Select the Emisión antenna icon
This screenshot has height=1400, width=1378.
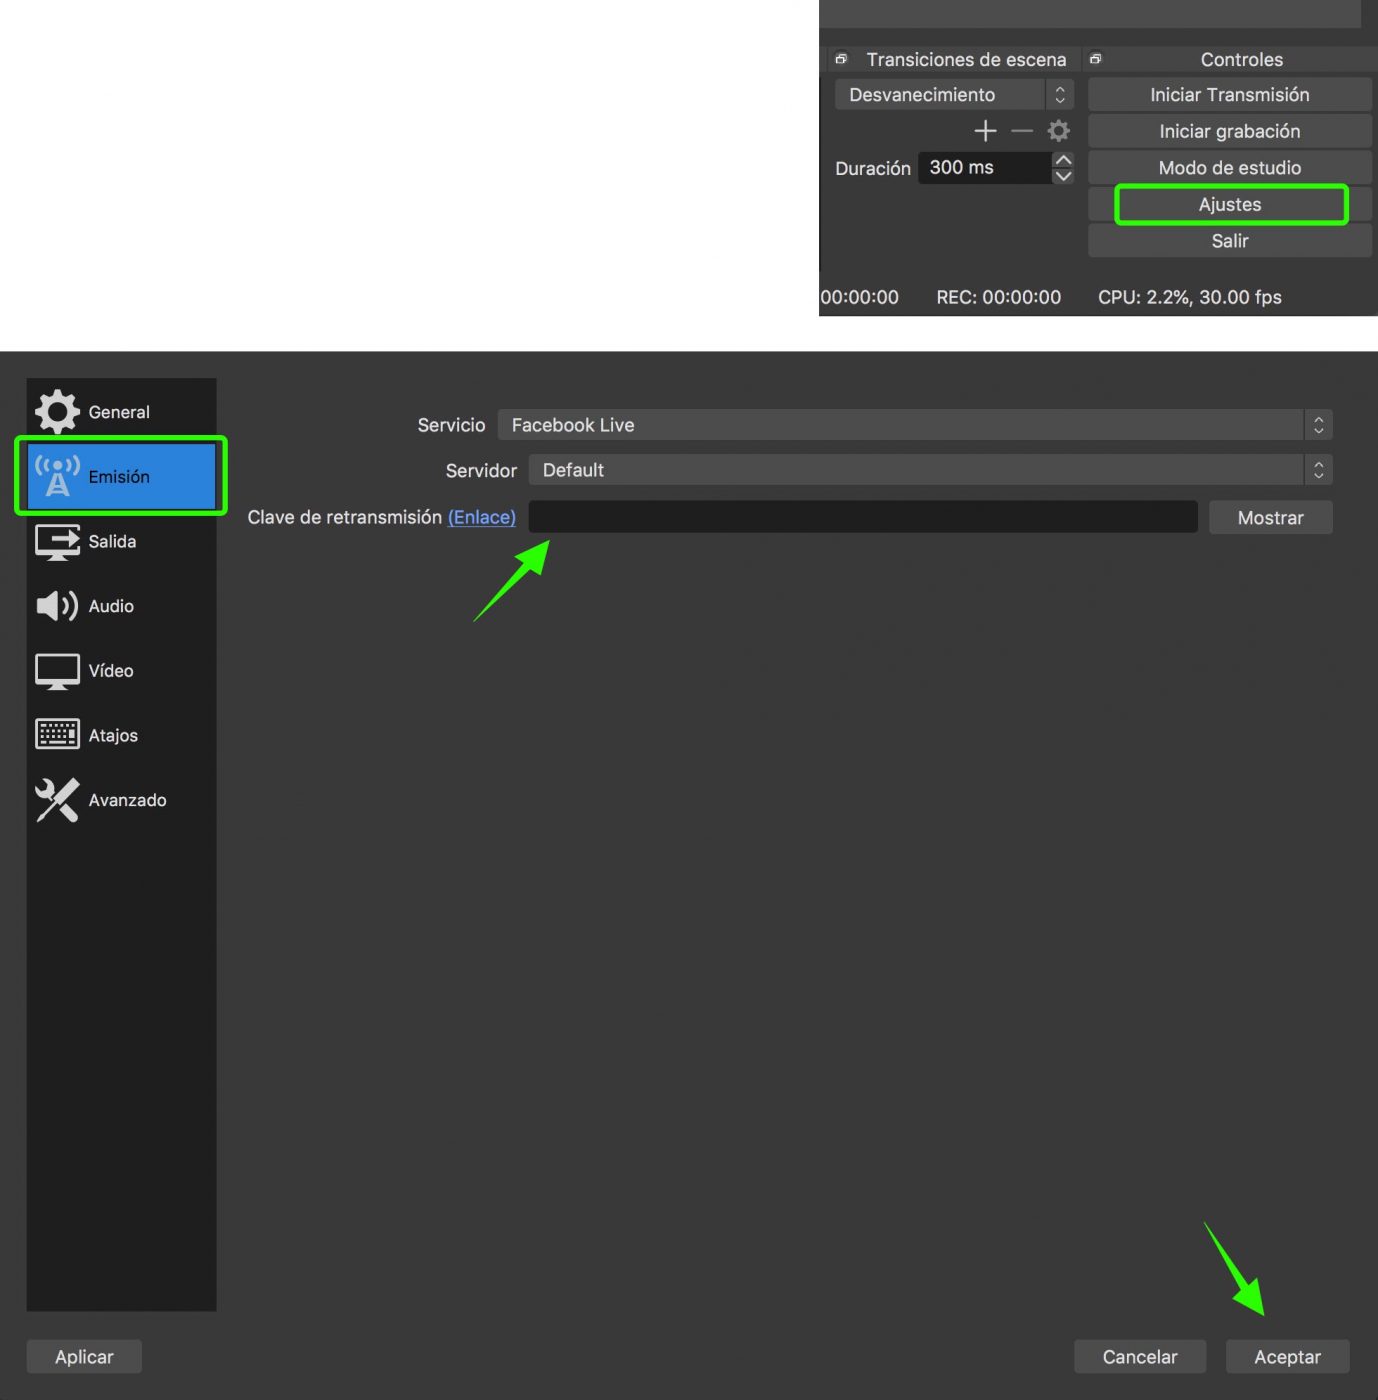(57, 477)
